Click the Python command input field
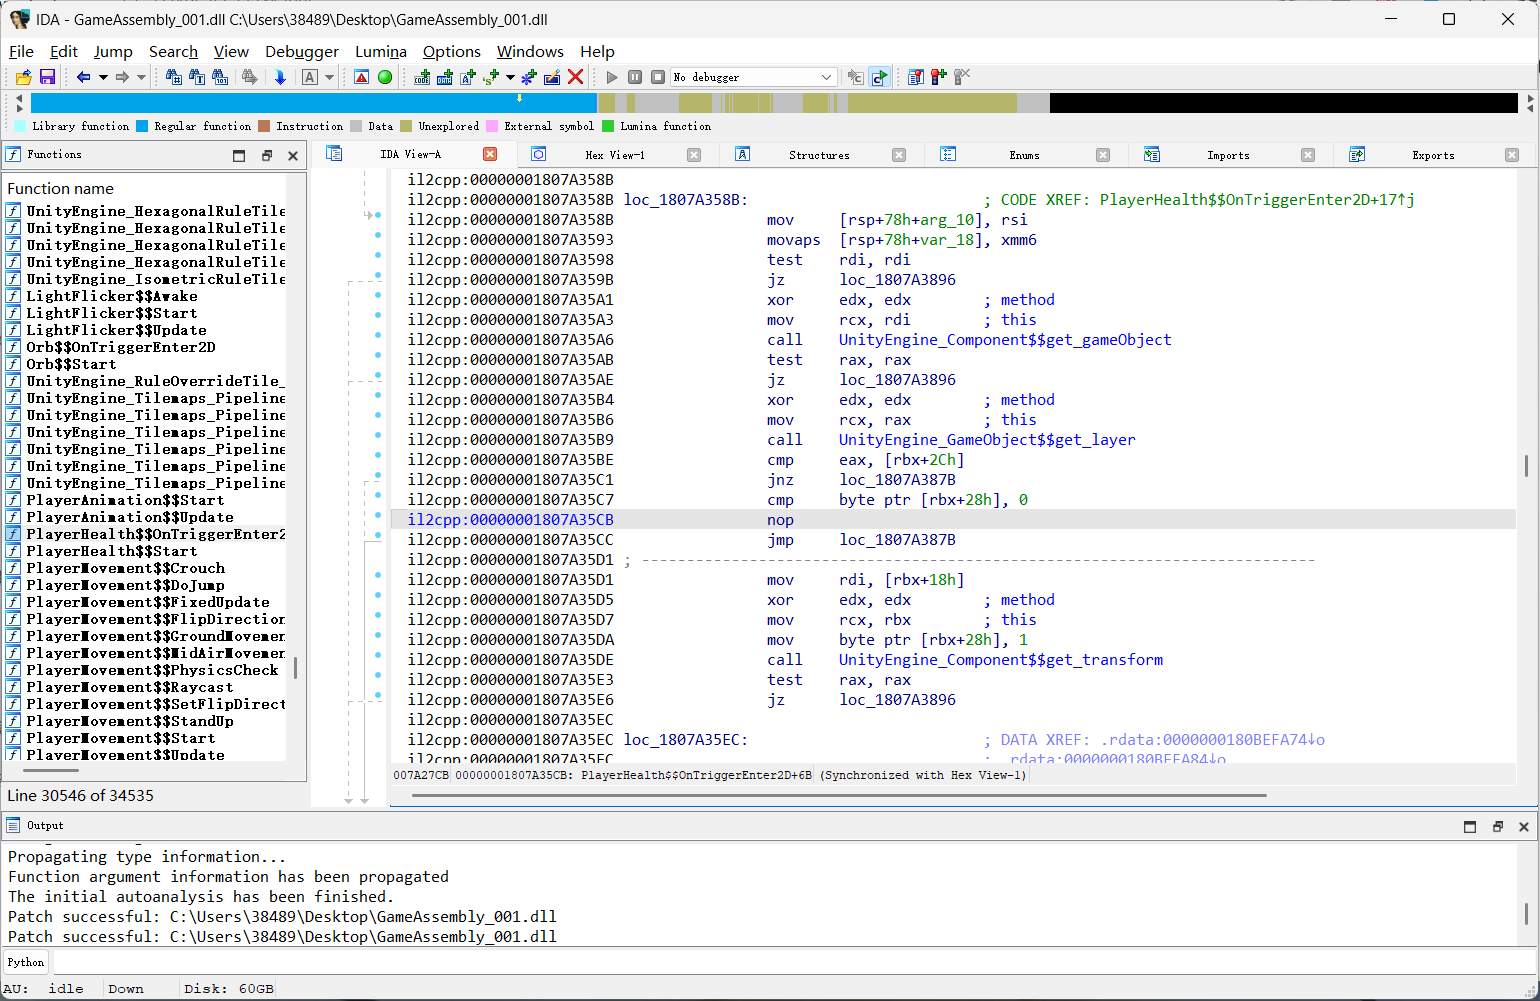 (794, 962)
